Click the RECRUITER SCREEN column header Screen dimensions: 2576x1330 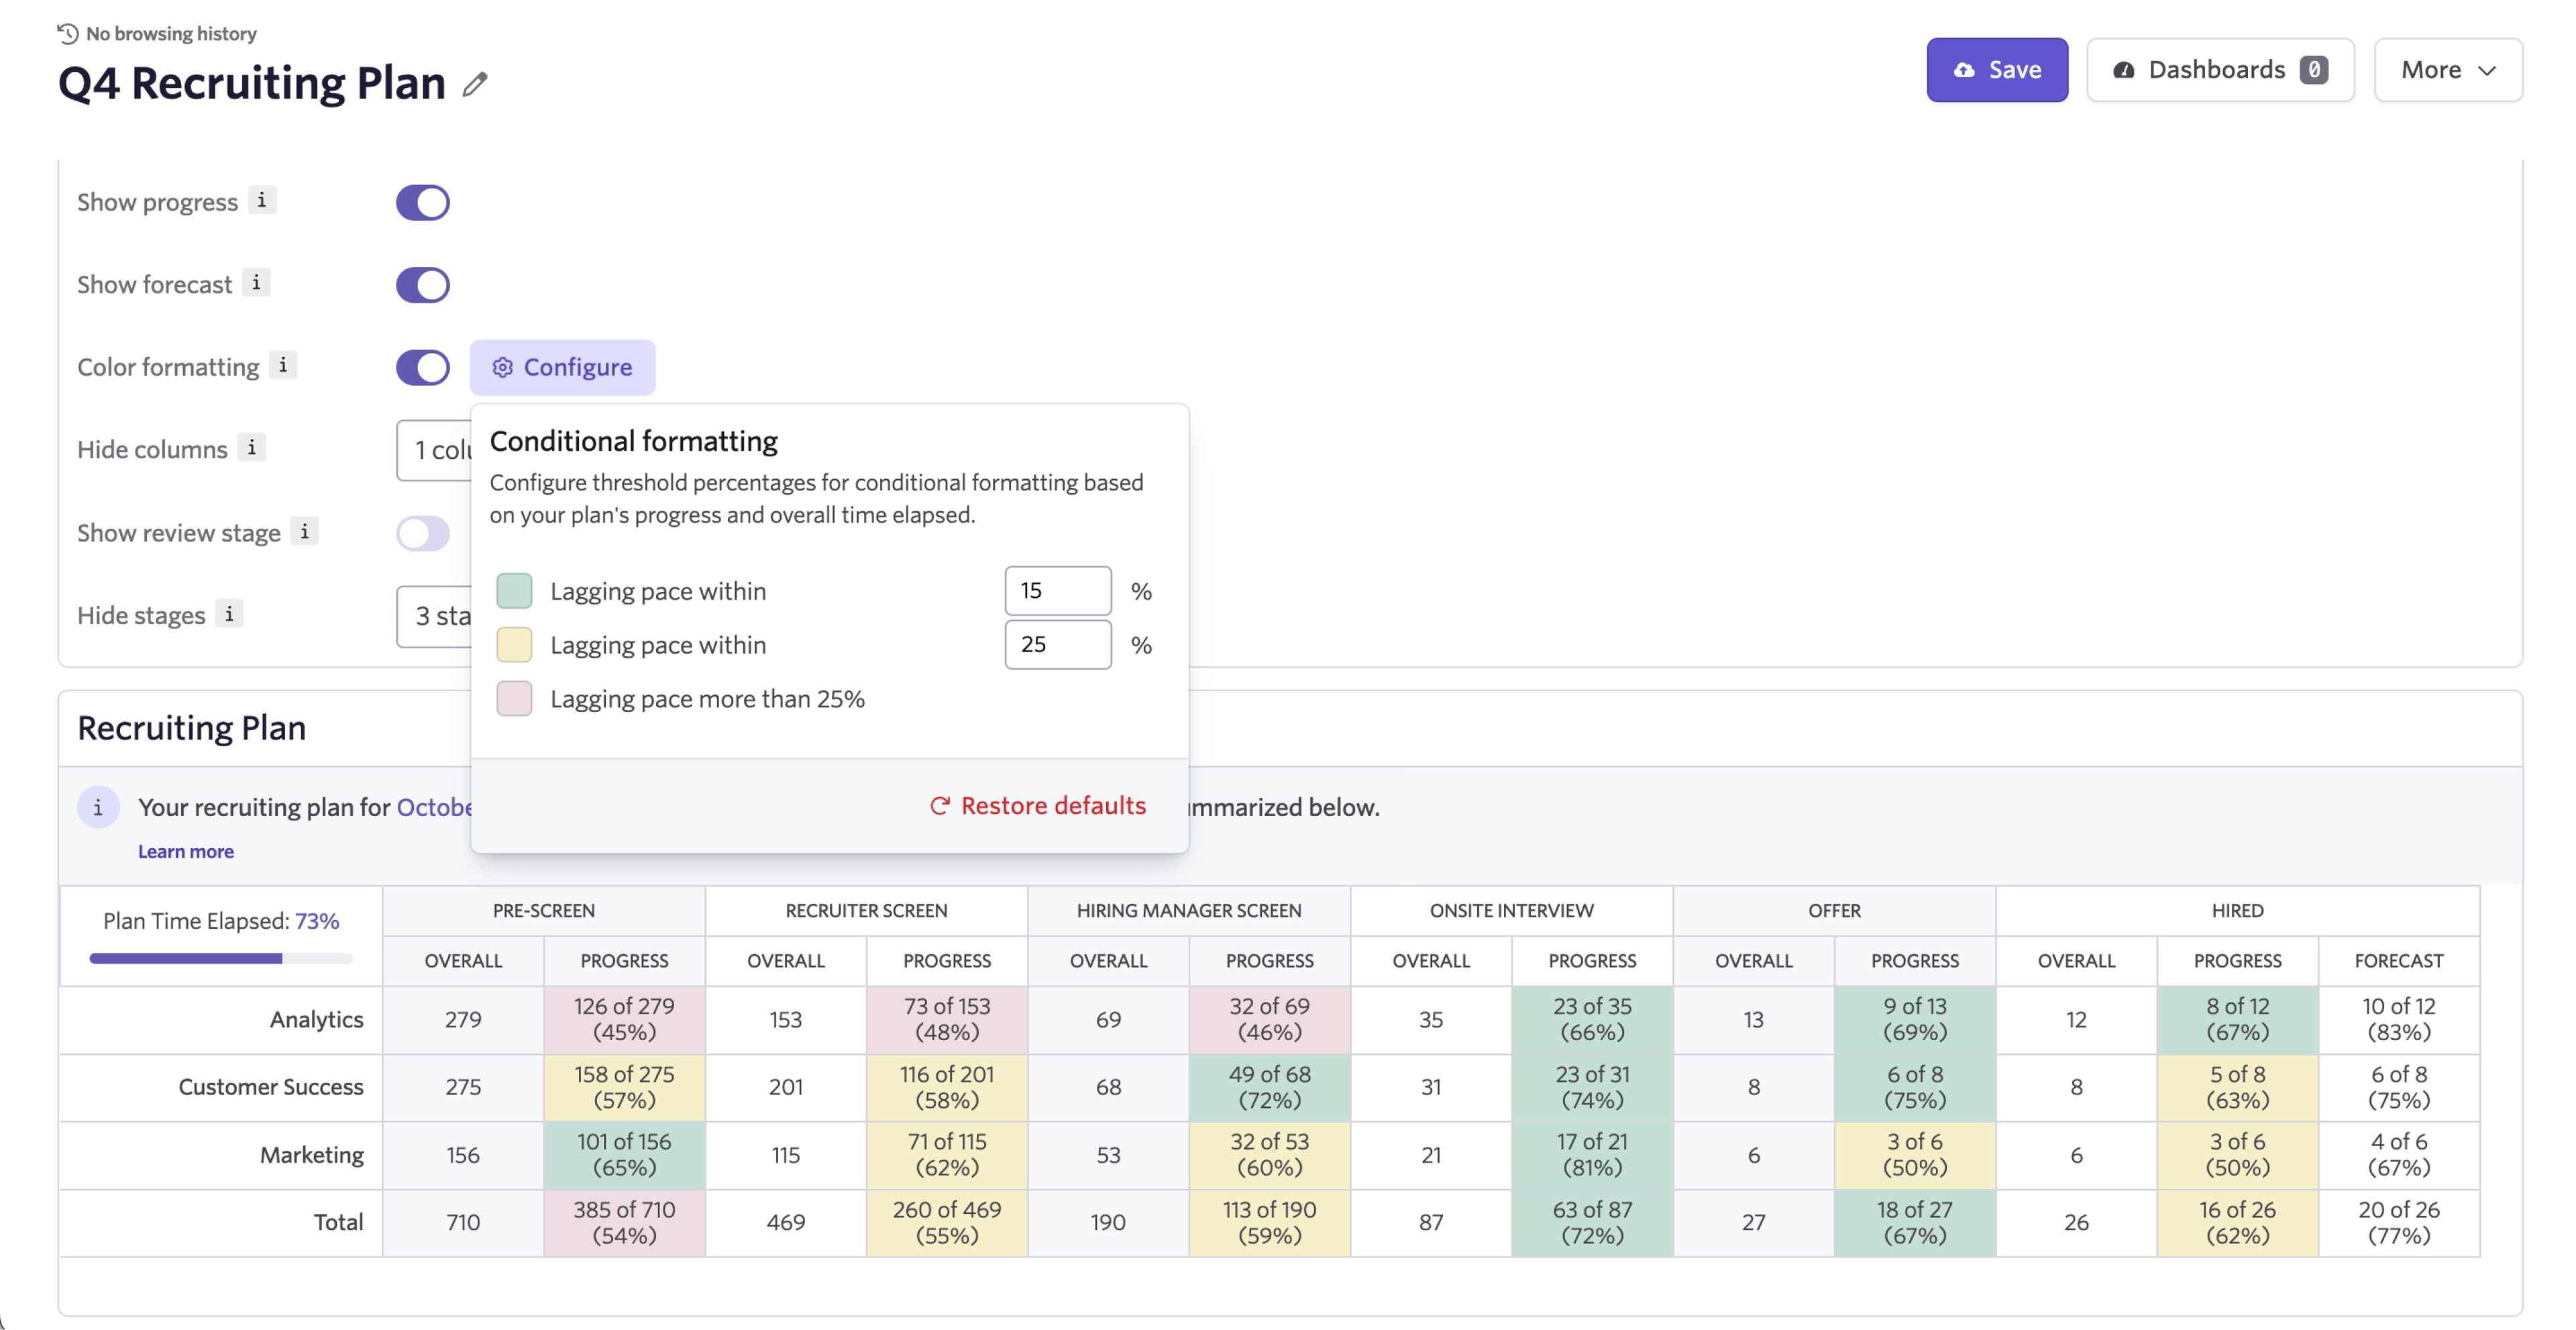pos(866,911)
